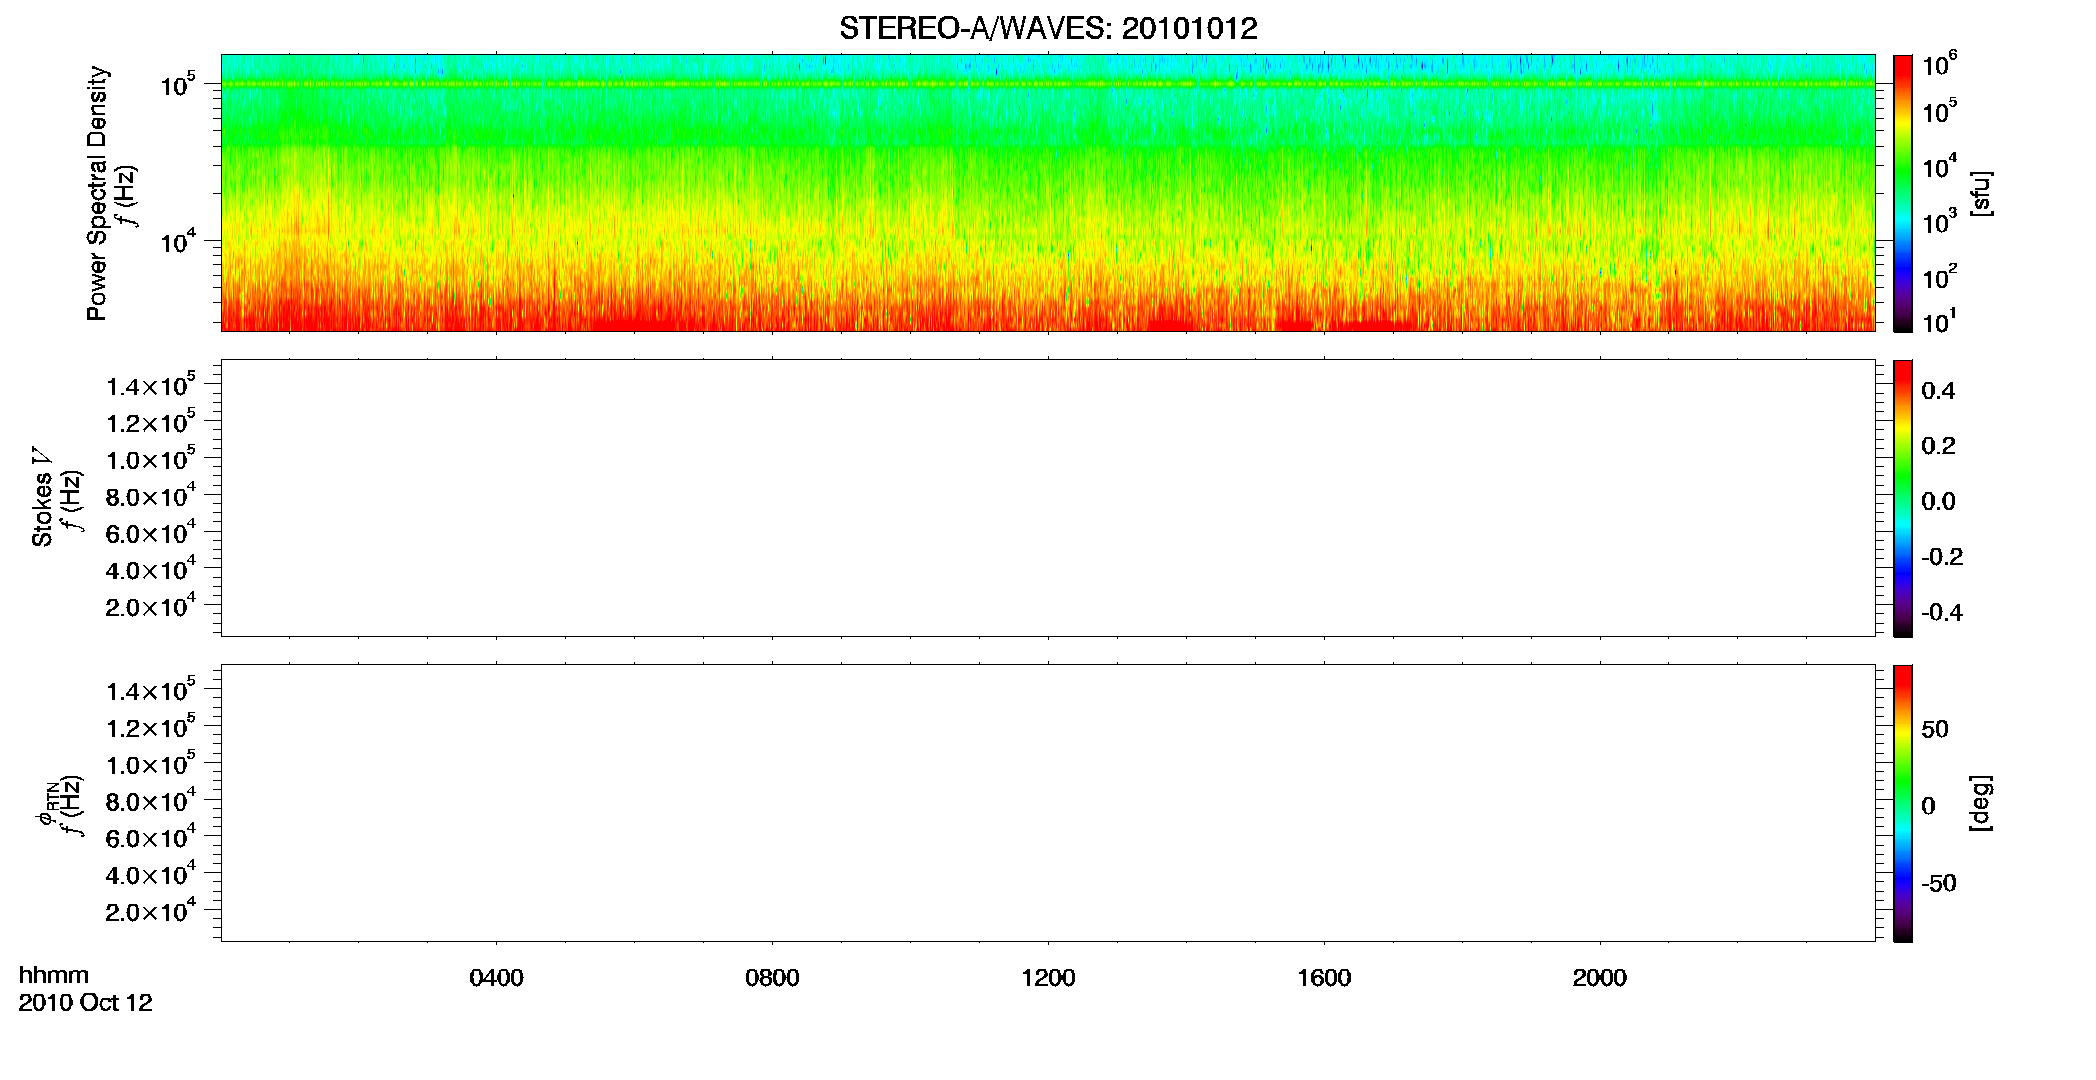The width and height of the screenshot is (2096, 1080).
Task: Click the hhmm axis label
Action: pos(54,975)
